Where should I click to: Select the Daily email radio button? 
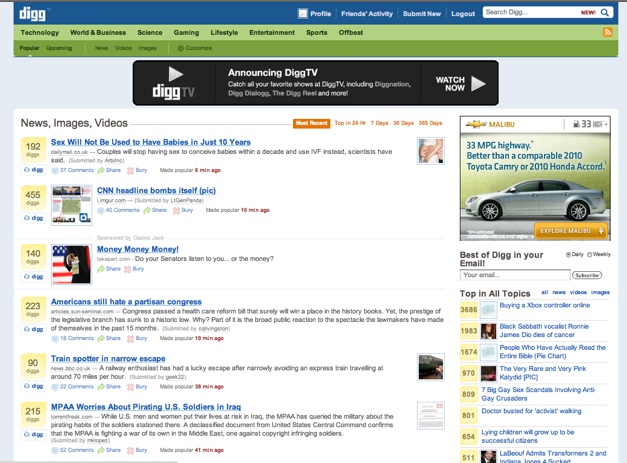(568, 255)
